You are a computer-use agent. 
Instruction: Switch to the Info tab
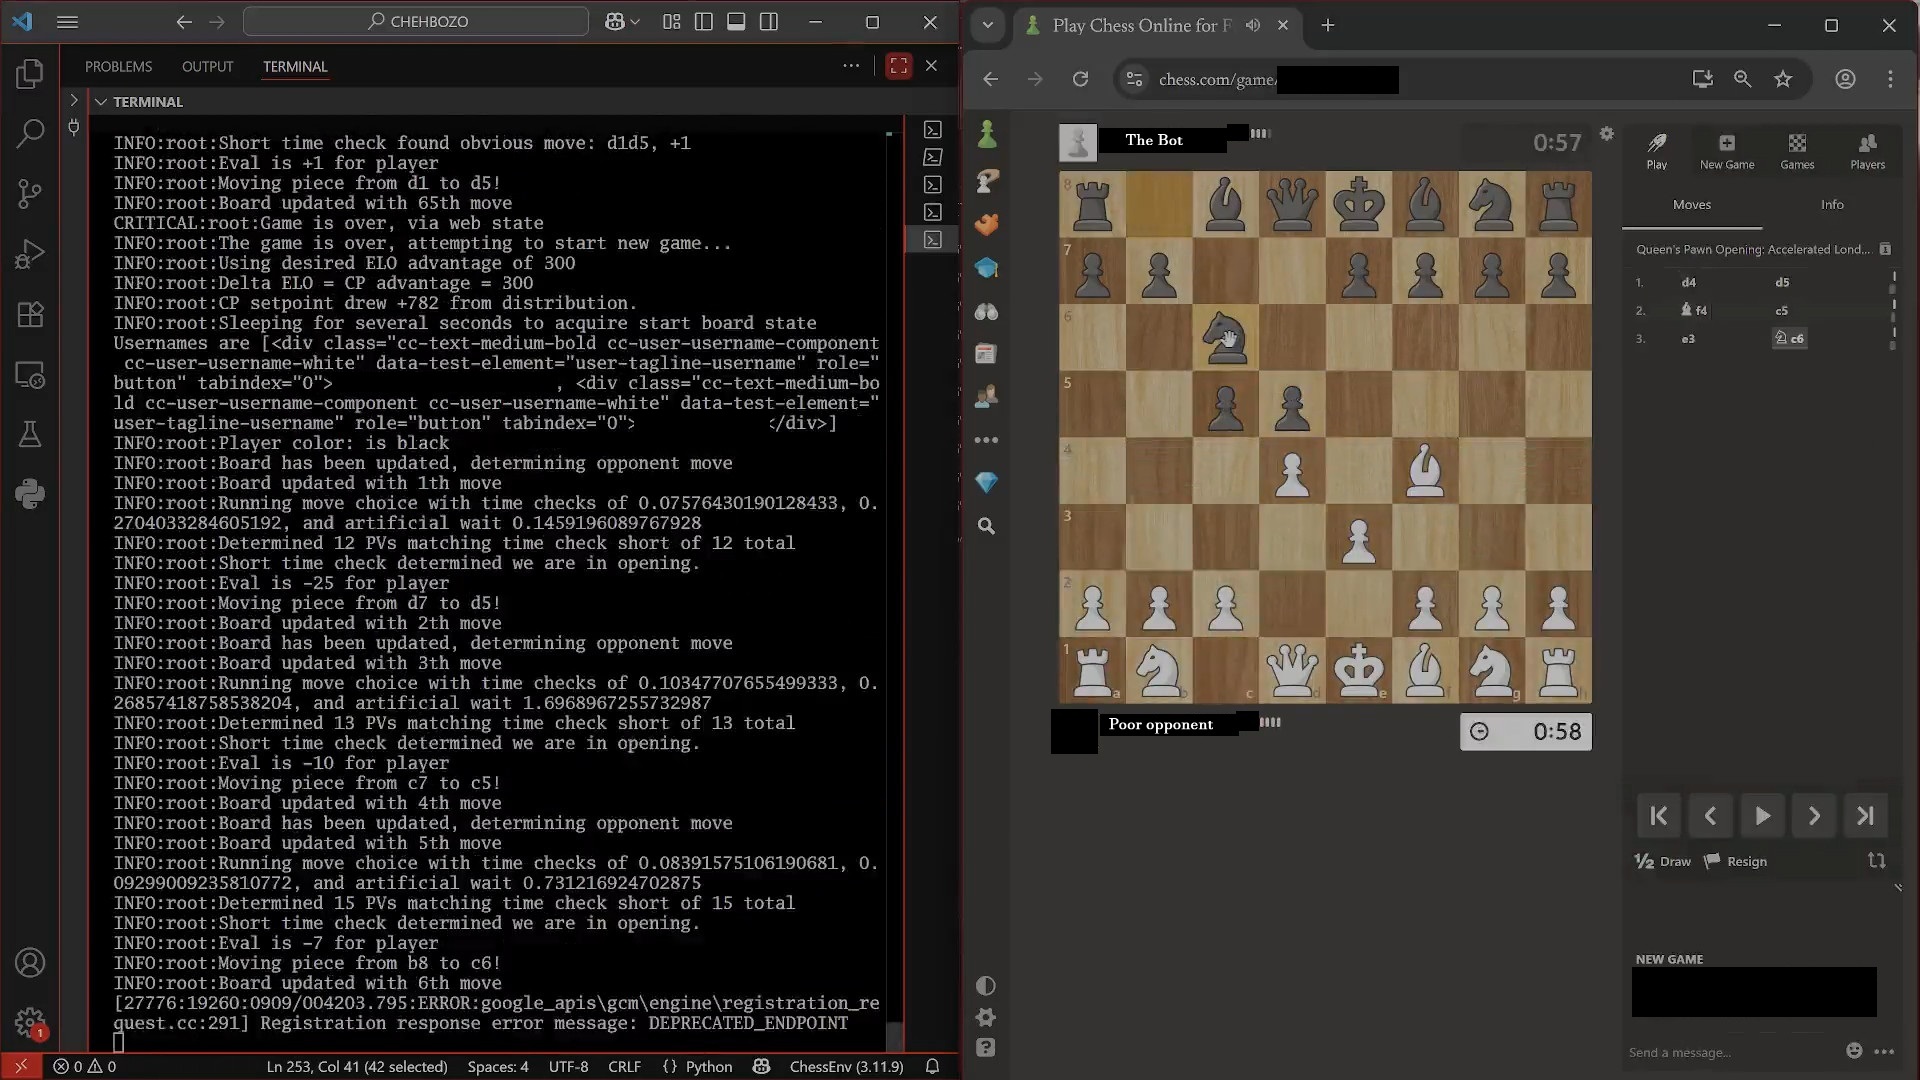(x=1831, y=205)
